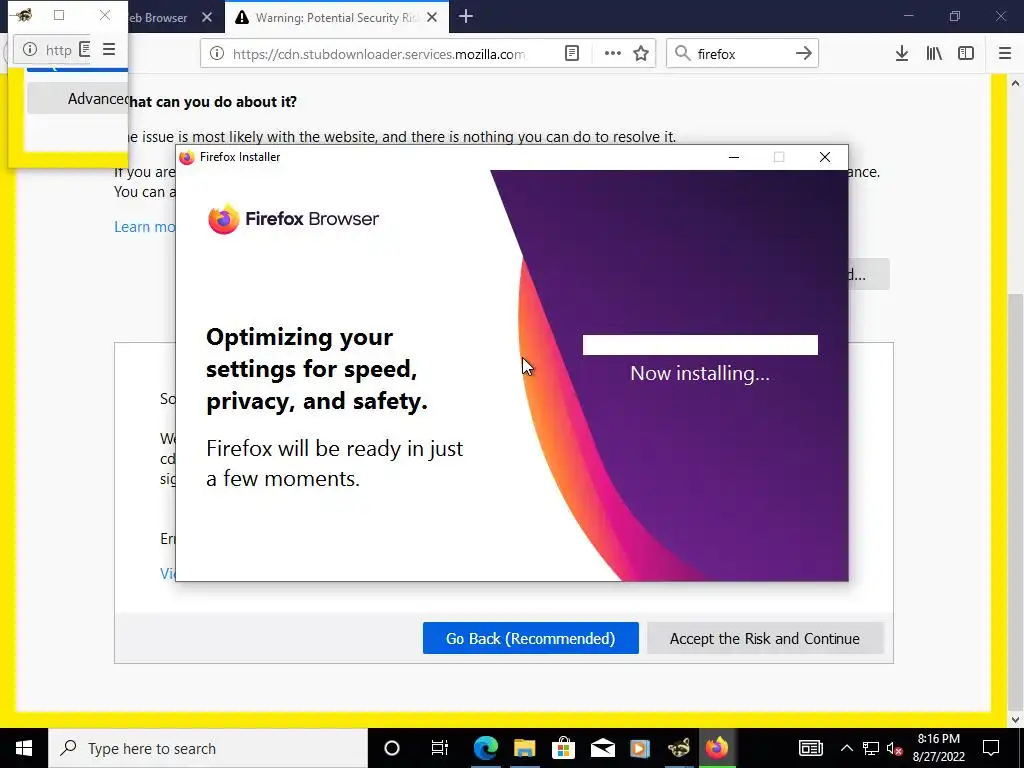1024x768 pixels.
Task: Click the taskbar search box
Action: click(x=208, y=748)
